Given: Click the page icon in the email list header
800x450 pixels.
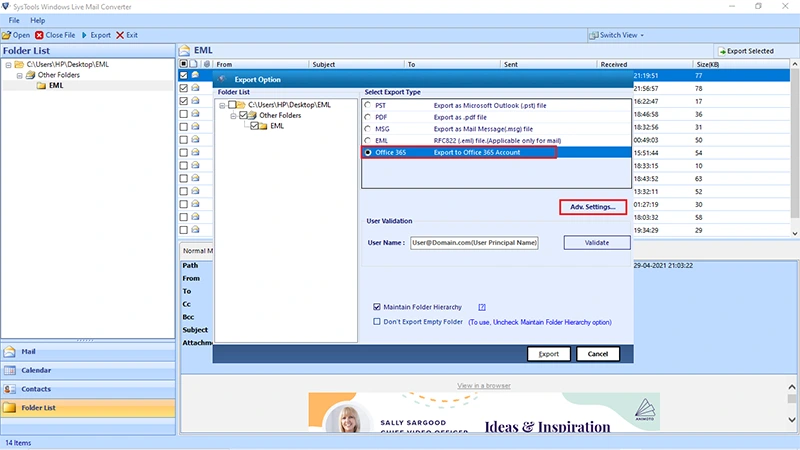Looking at the screenshot, I should (194, 64).
